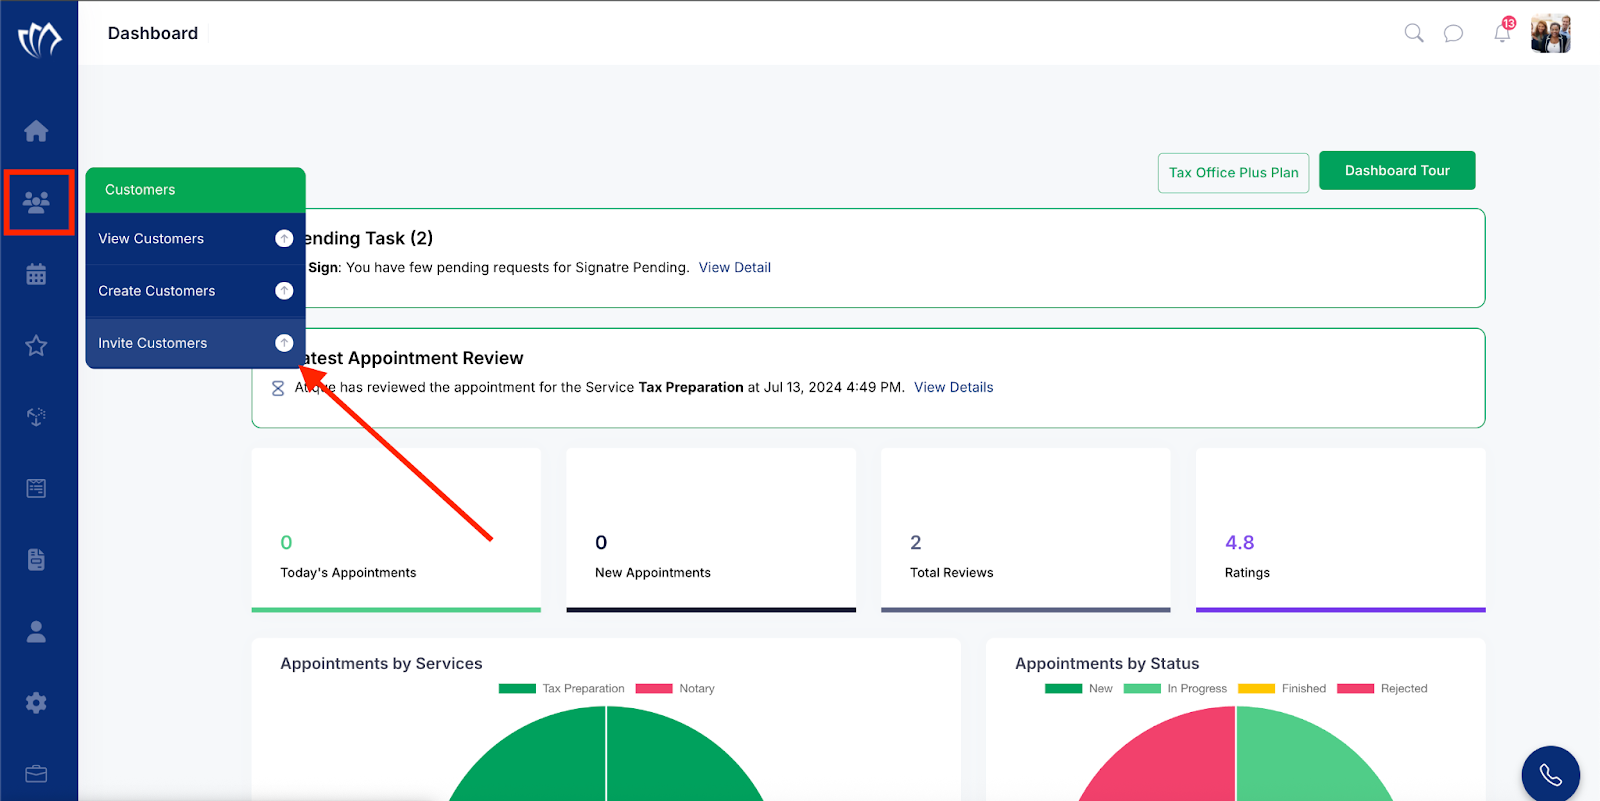Open View Details link for appointment review

pos(954,387)
